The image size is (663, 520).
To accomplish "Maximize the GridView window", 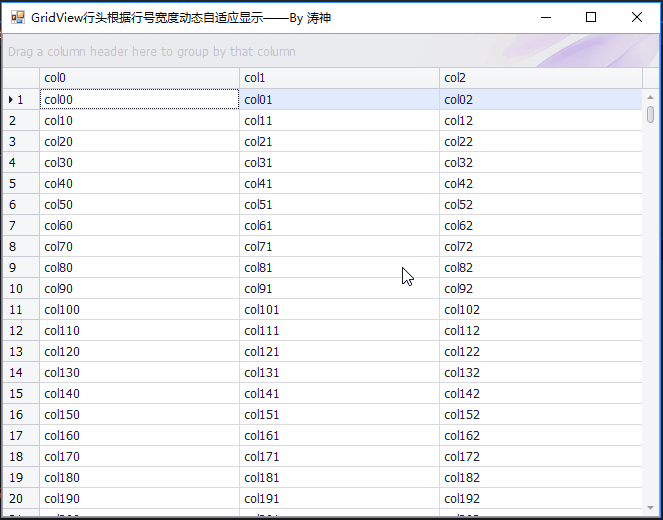I will click(590, 17).
